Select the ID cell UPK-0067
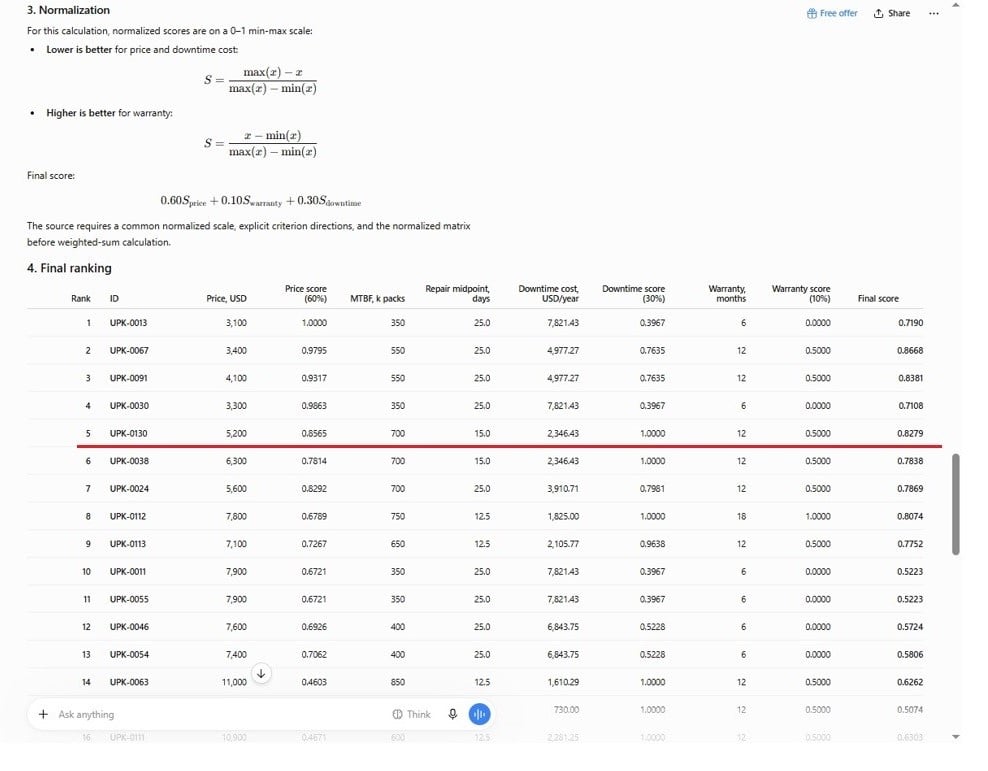The width and height of the screenshot is (988, 771). pyautogui.click(x=129, y=350)
